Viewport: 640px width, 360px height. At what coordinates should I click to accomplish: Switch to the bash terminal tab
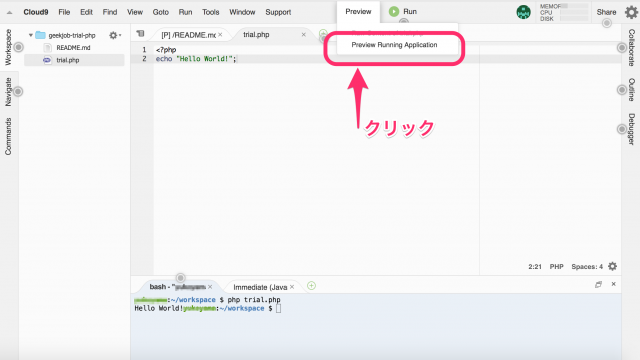[177, 287]
